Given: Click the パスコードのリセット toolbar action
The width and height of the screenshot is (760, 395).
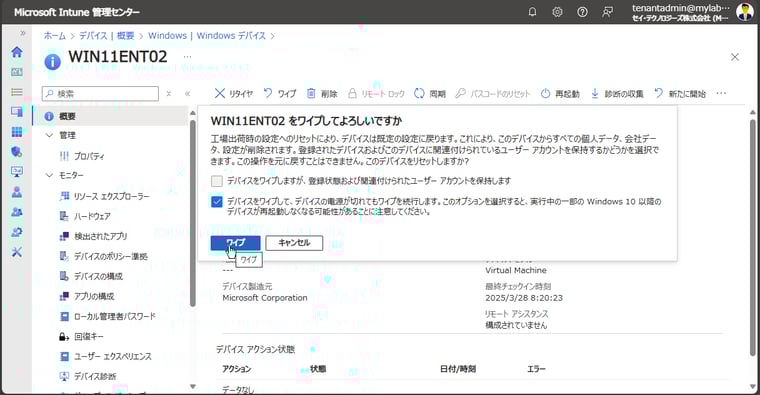Looking at the screenshot, I should (x=493, y=94).
